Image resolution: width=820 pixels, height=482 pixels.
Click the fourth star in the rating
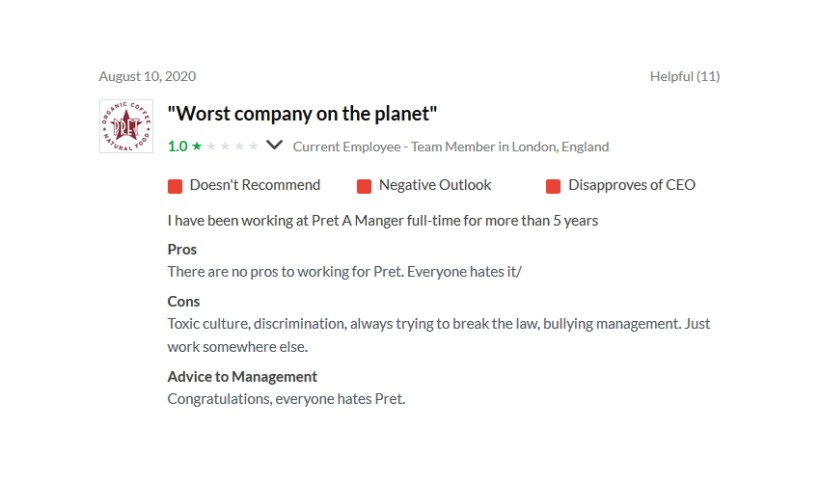(239, 146)
